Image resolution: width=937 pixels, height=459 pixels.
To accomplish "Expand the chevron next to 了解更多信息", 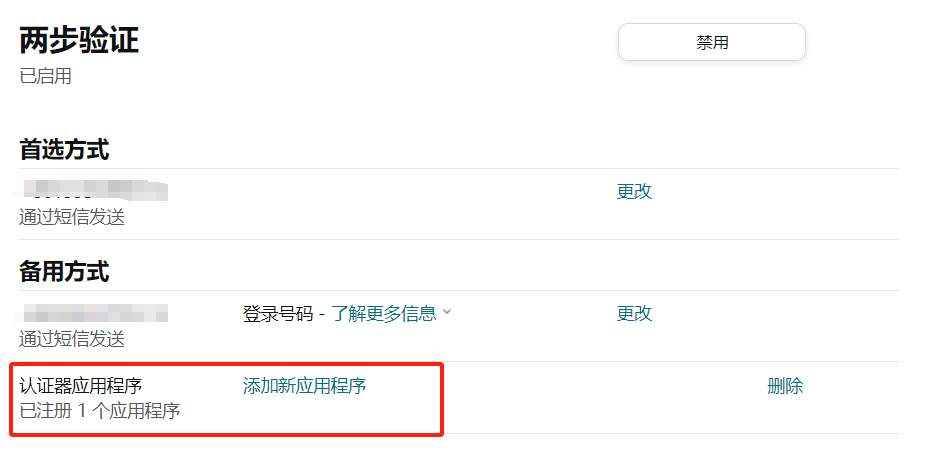I will (446, 312).
